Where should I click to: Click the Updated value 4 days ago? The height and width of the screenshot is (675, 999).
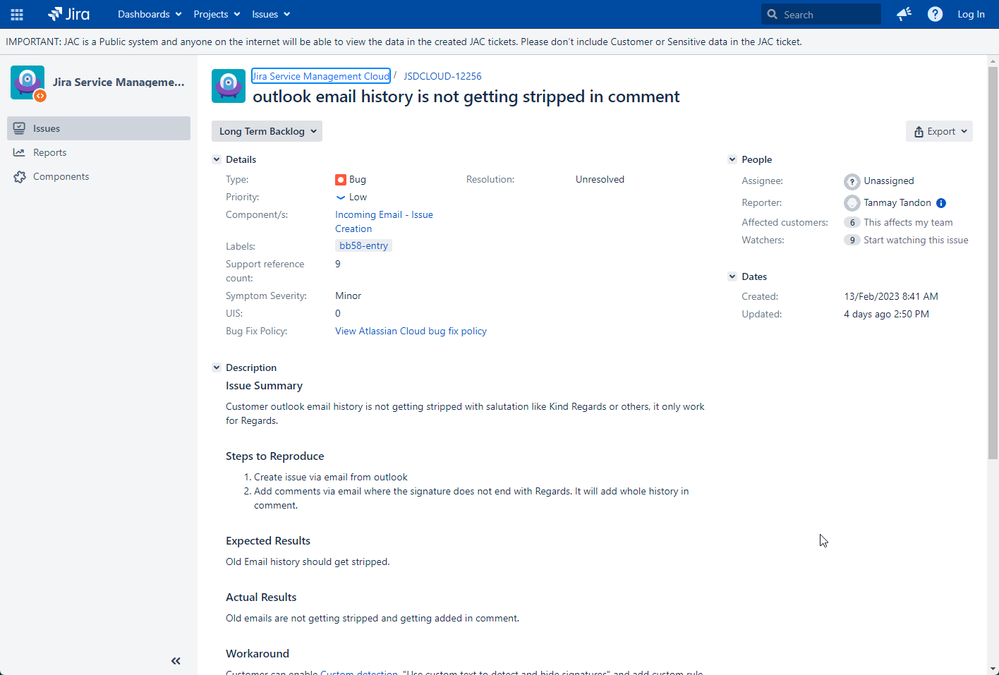pos(886,314)
